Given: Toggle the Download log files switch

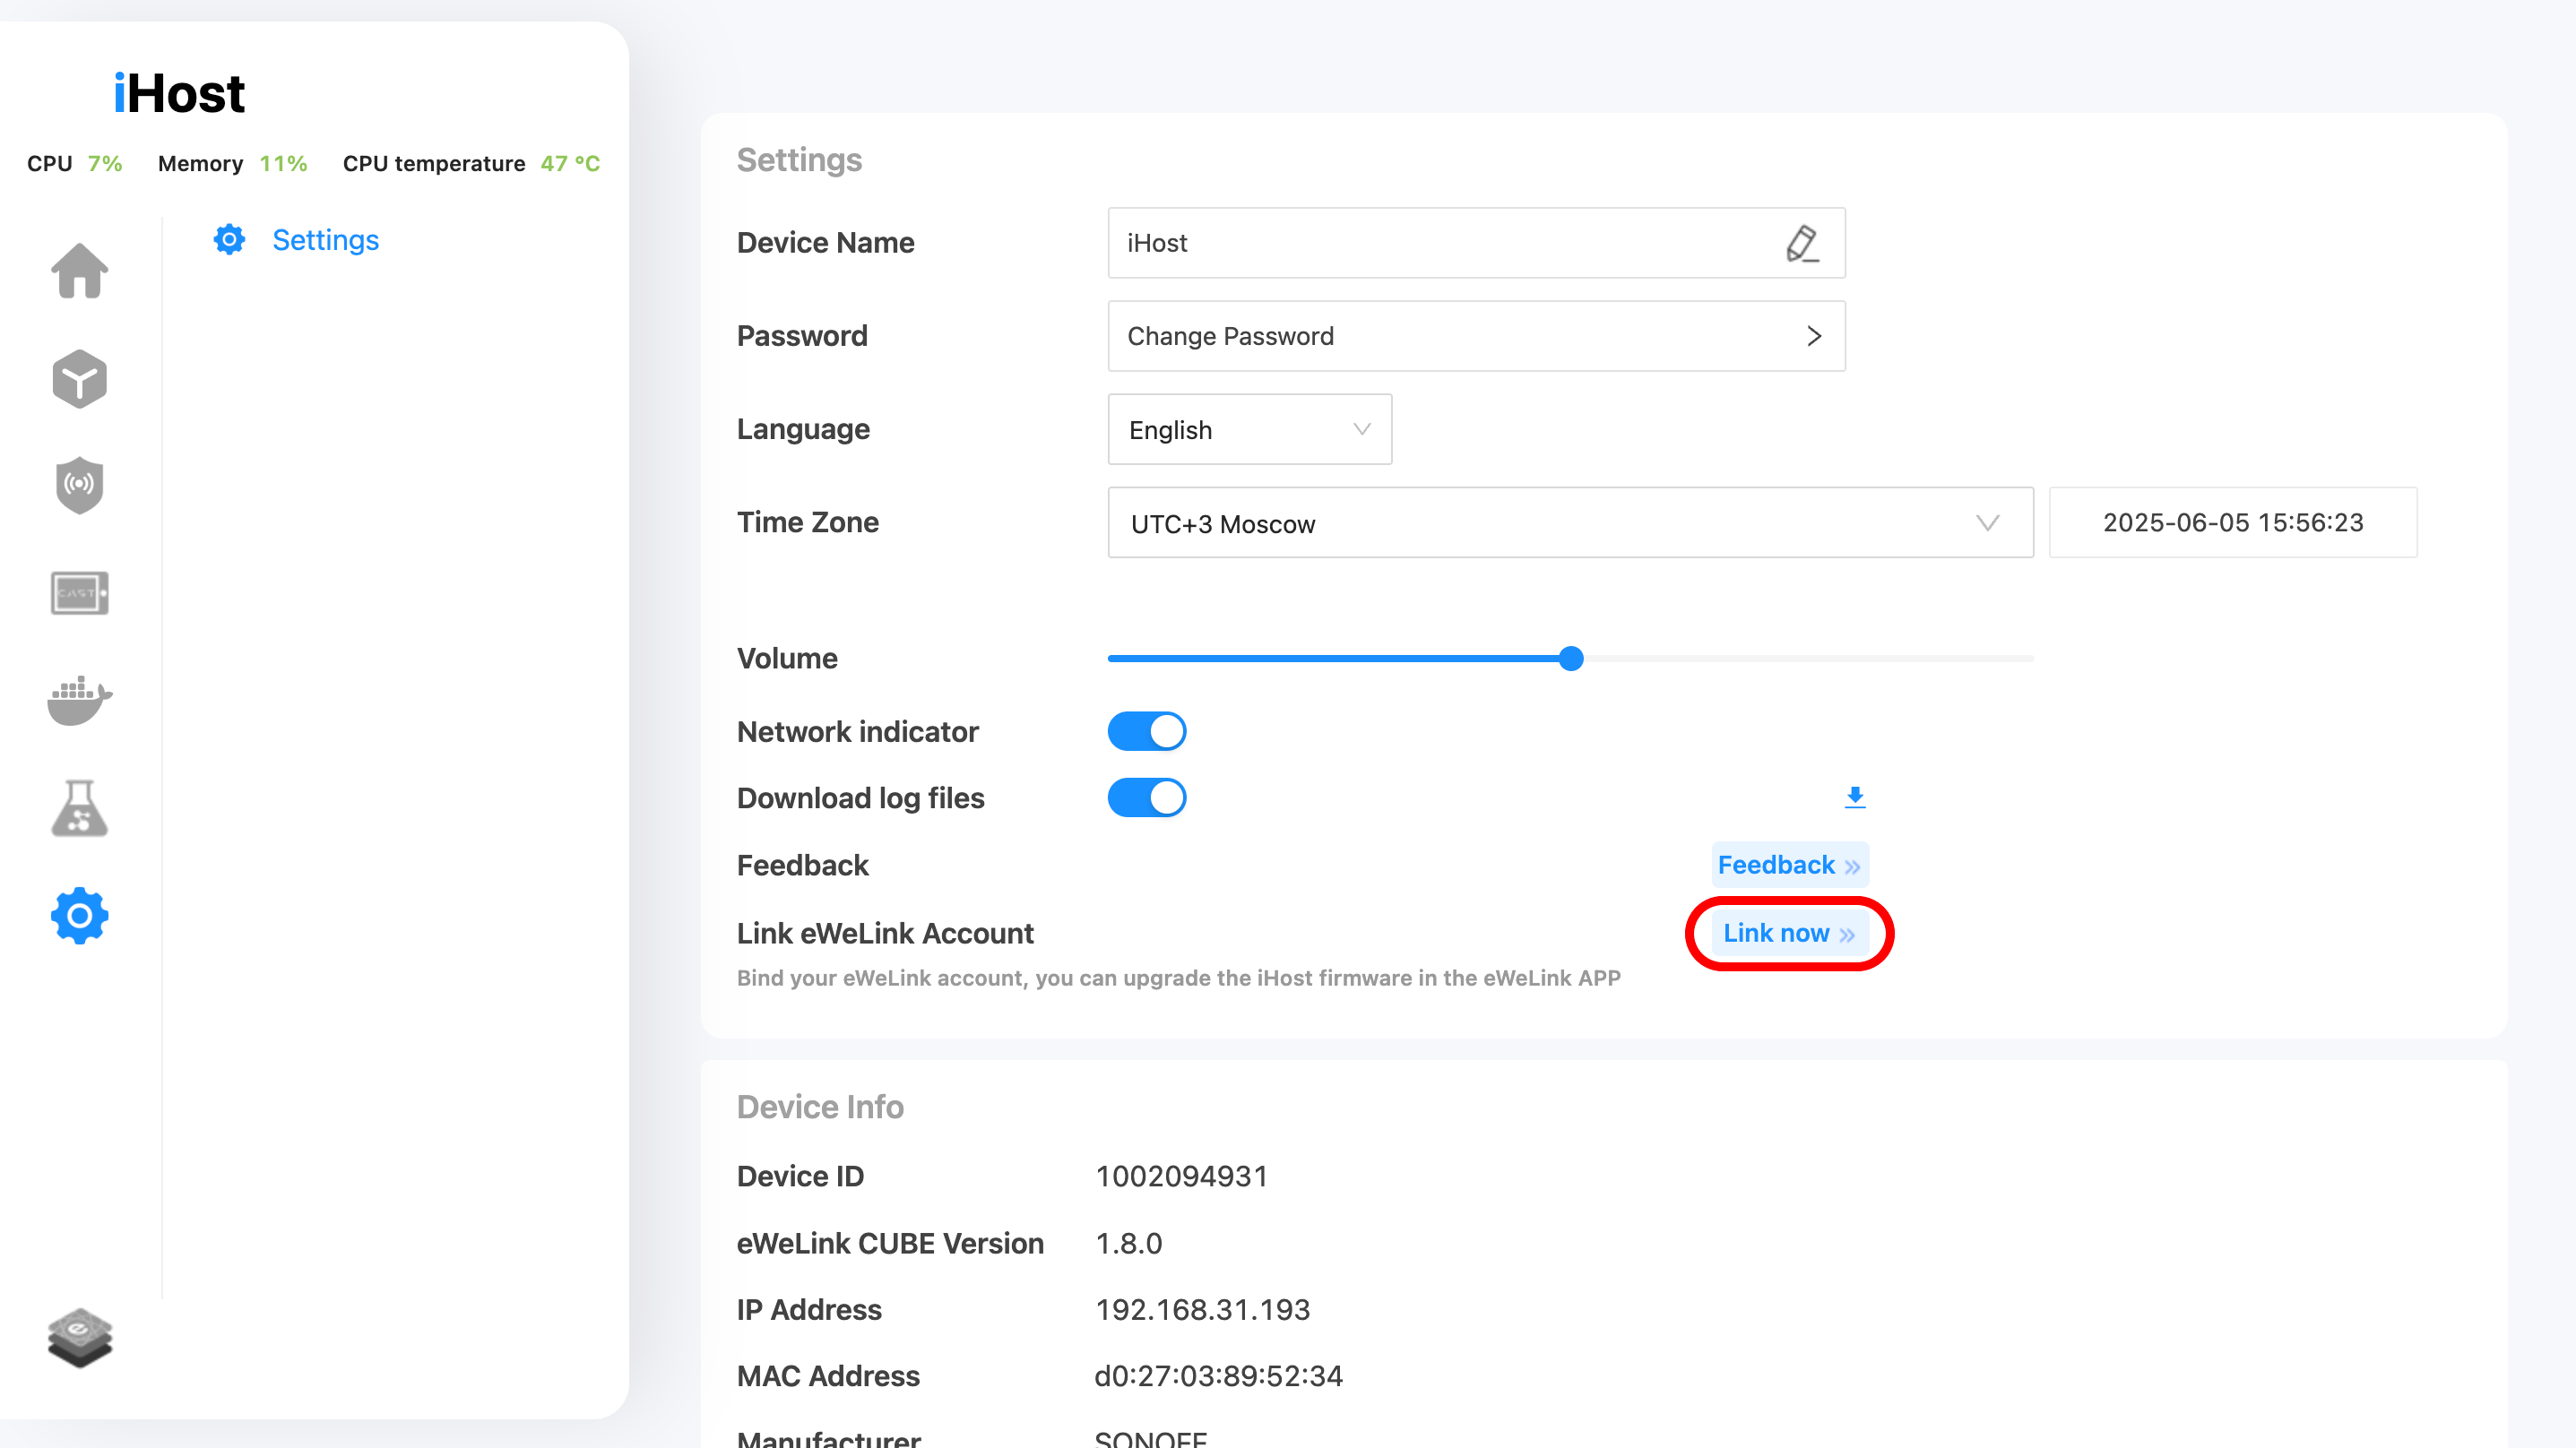Looking at the screenshot, I should coord(1147,798).
